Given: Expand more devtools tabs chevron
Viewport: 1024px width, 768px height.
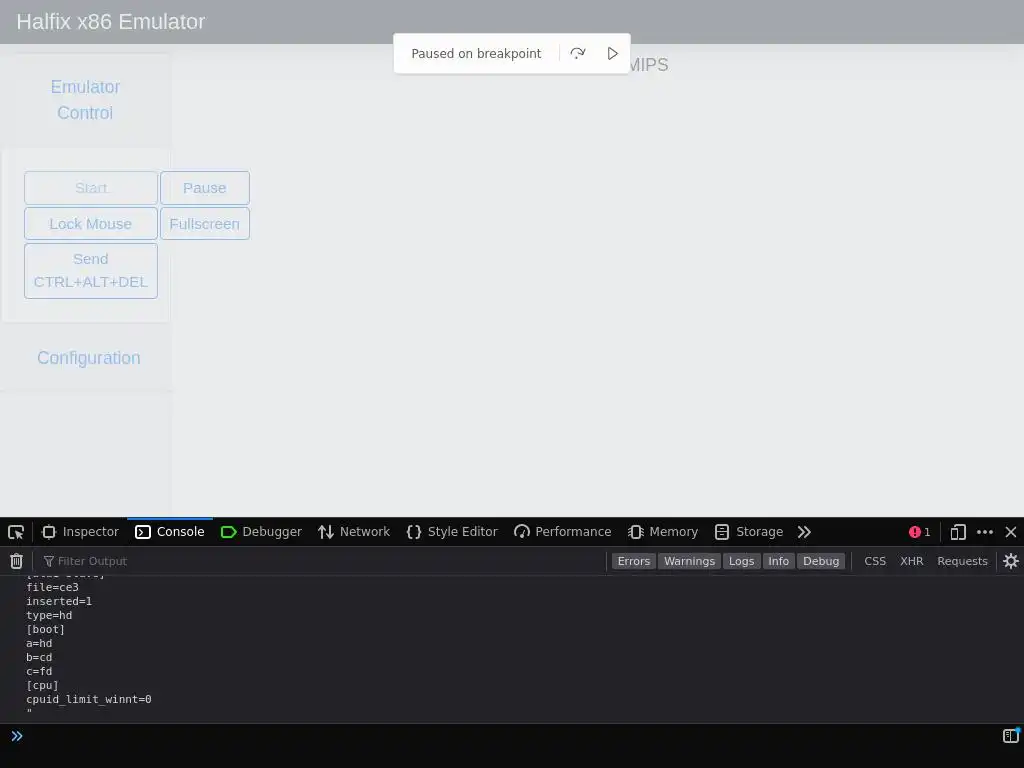Looking at the screenshot, I should coord(804,532).
